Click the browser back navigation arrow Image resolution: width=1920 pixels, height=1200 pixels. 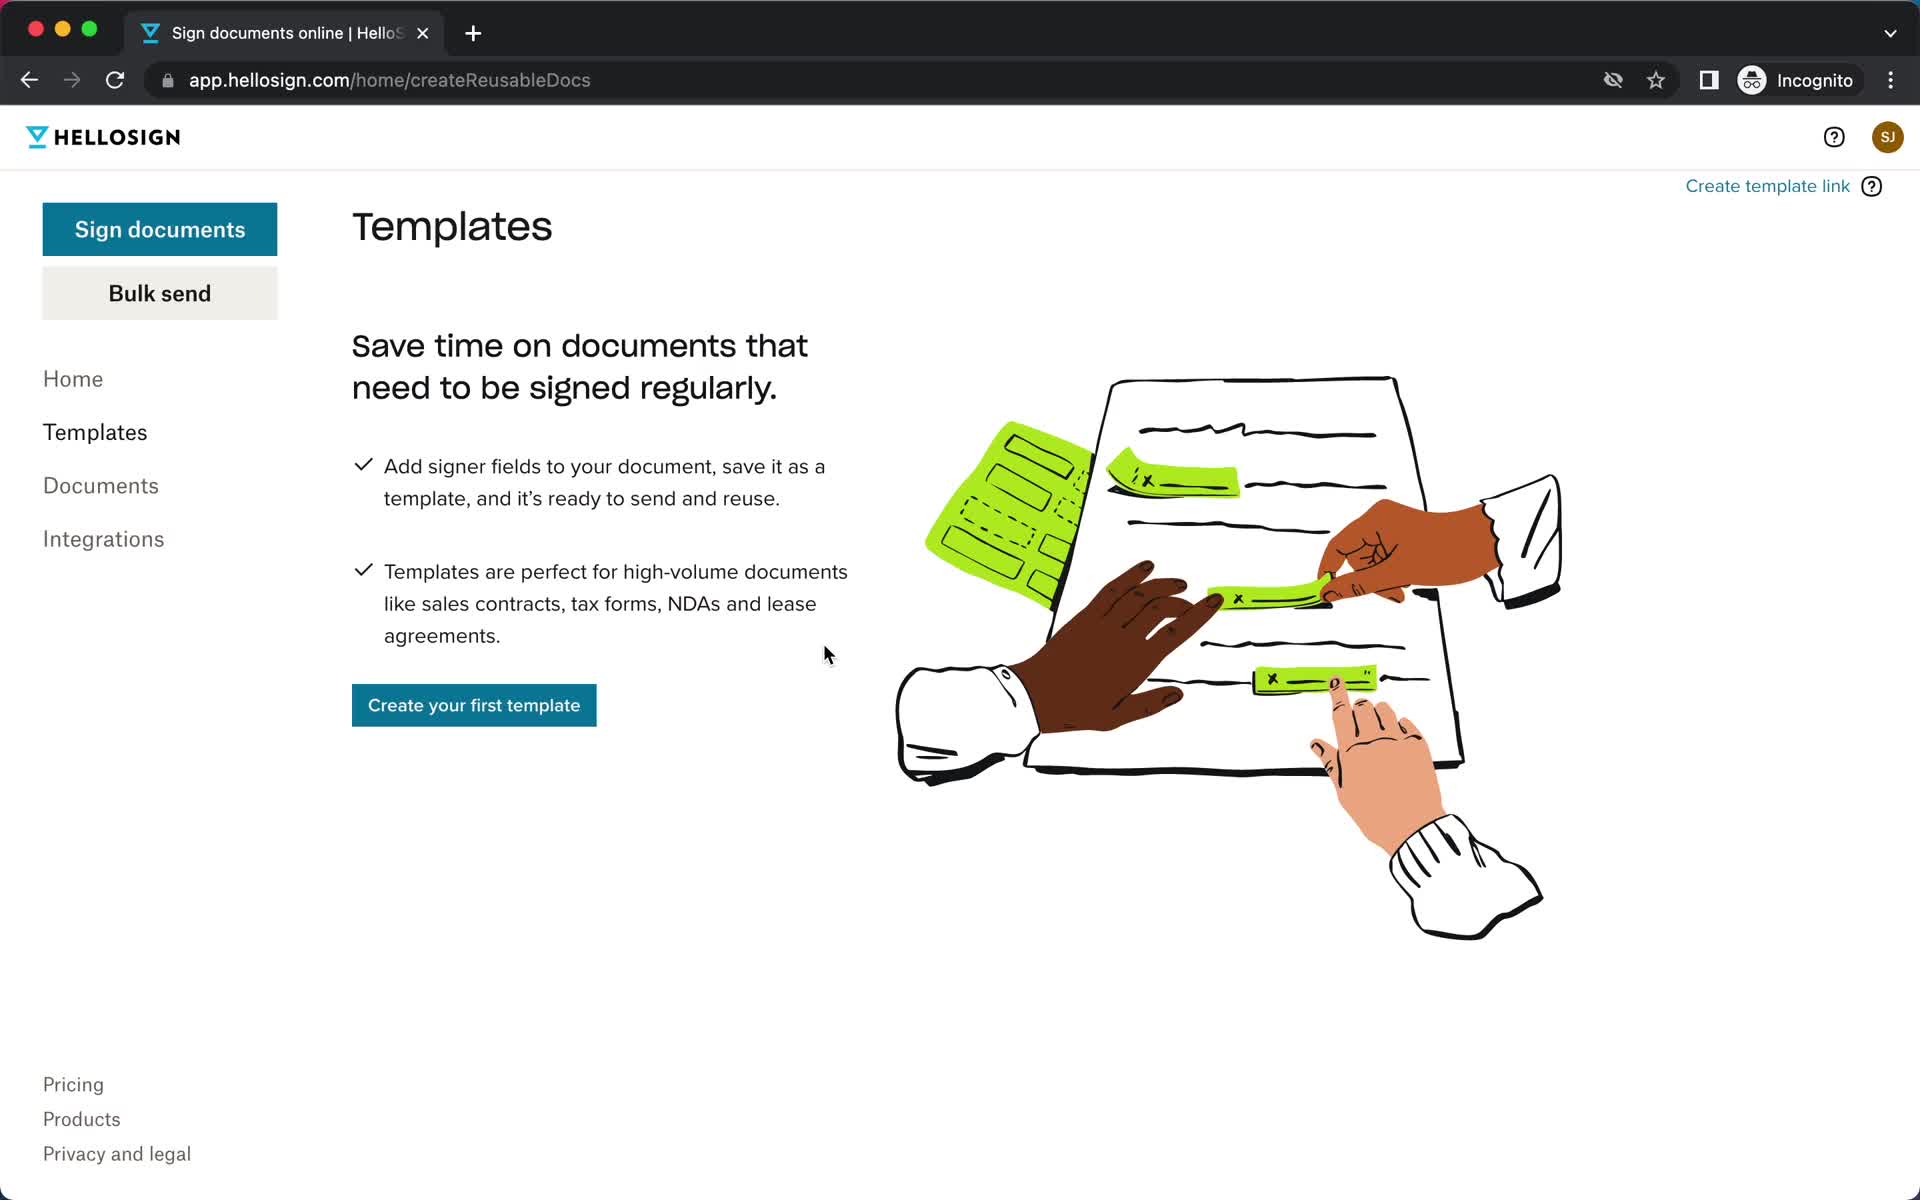pyautogui.click(x=30, y=80)
